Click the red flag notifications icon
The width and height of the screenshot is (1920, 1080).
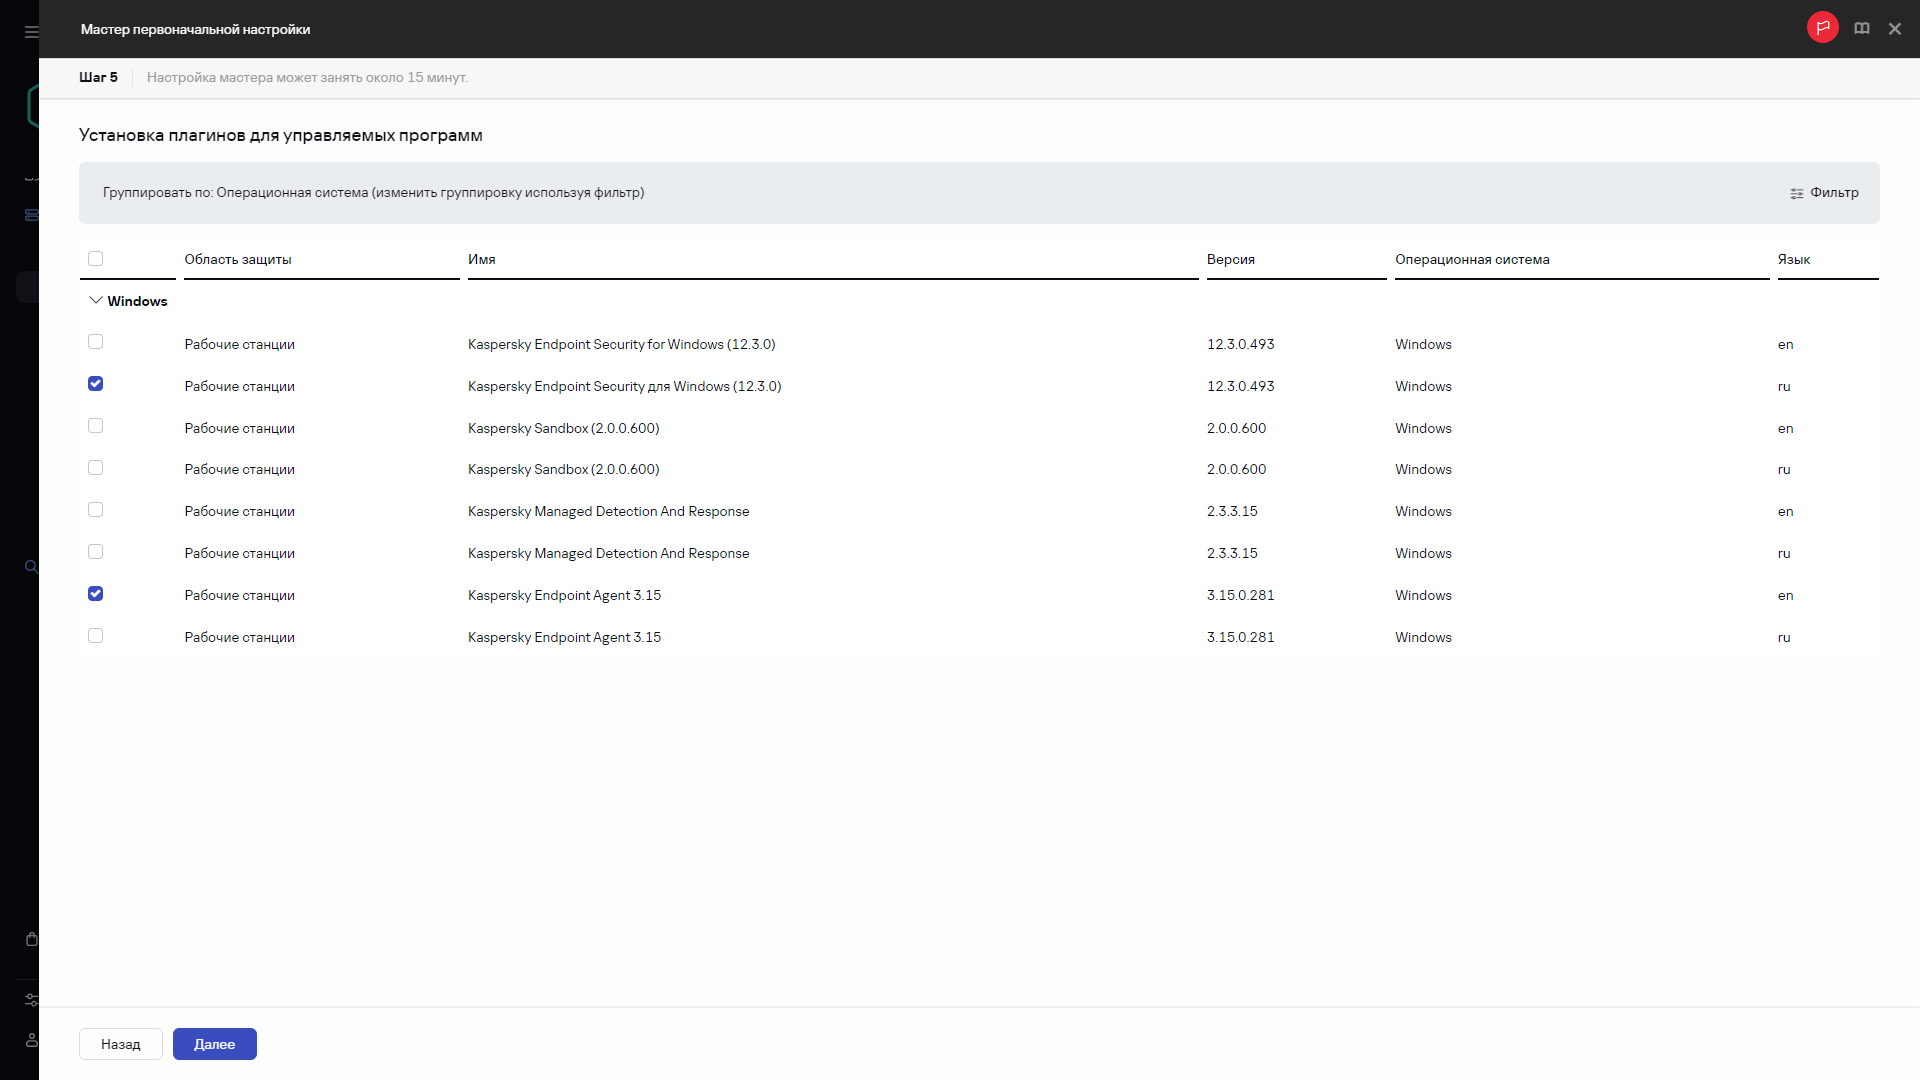click(x=1822, y=28)
